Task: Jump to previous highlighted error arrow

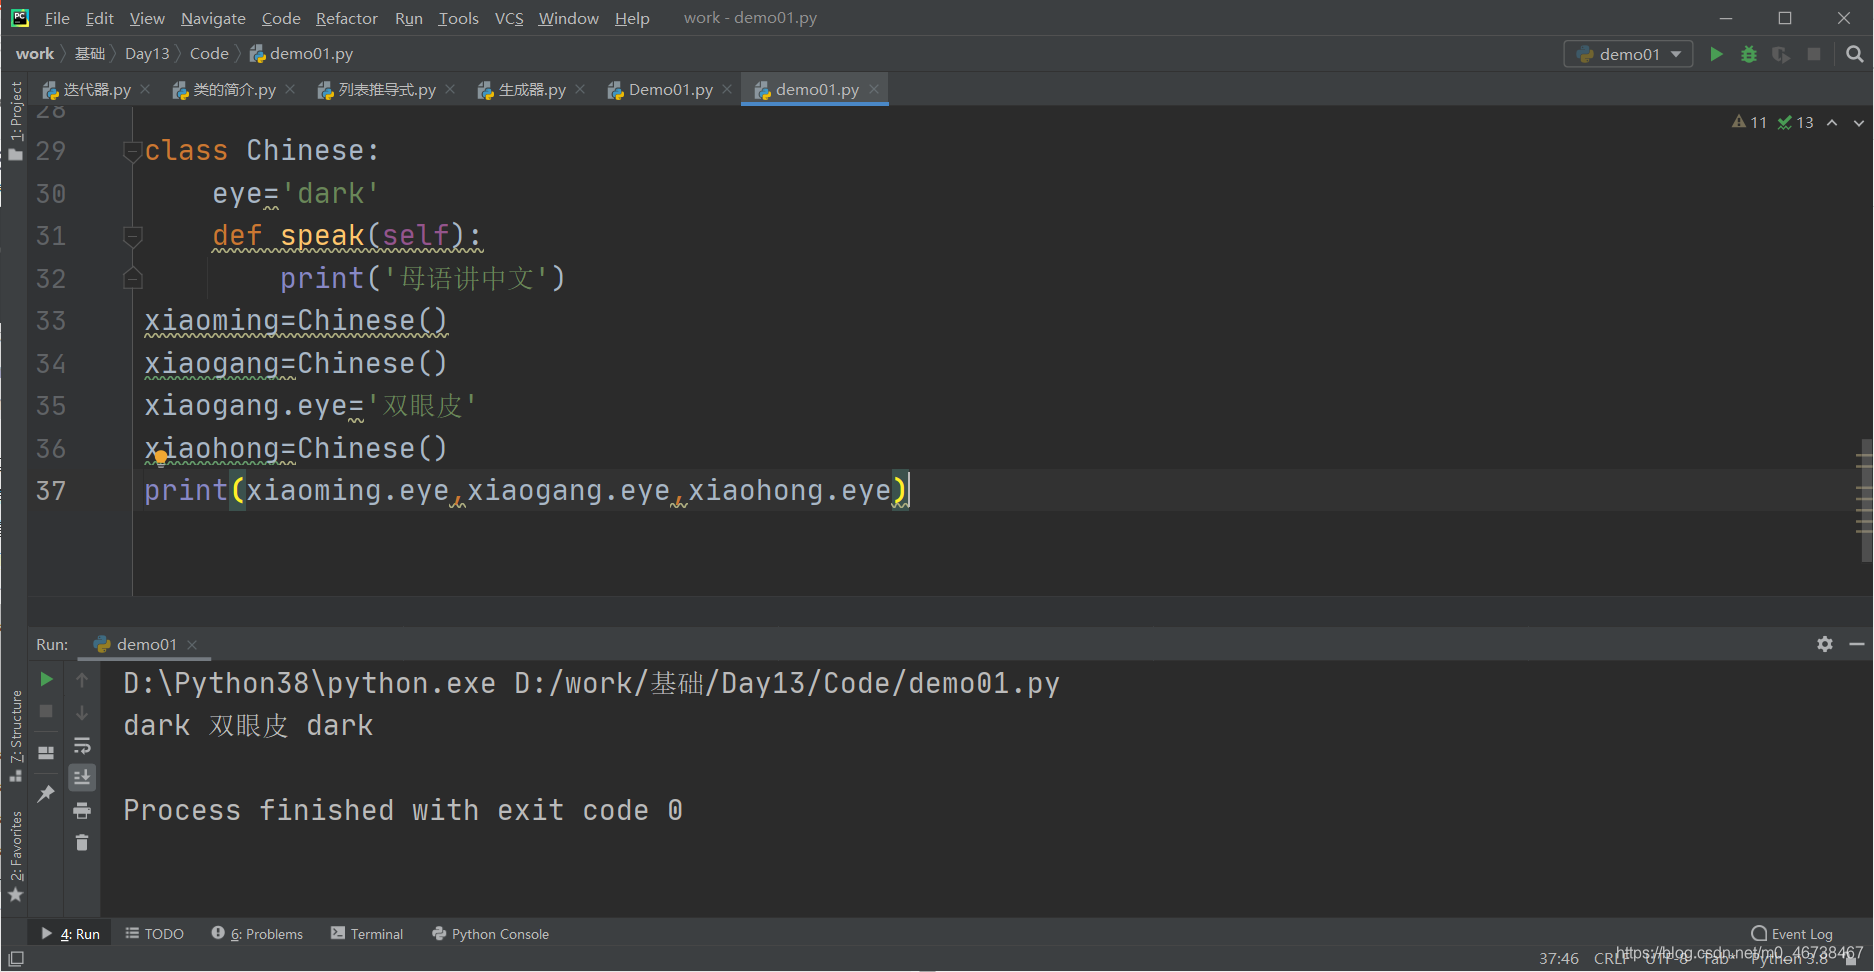Action: [x=1832, y=122]
